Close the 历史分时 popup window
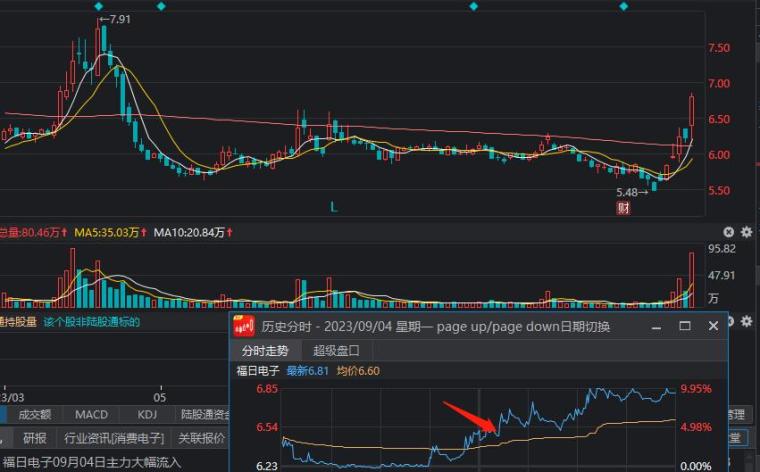Image resolution: width=760 pixels, height=472 pixels. (x=713, y=326)
